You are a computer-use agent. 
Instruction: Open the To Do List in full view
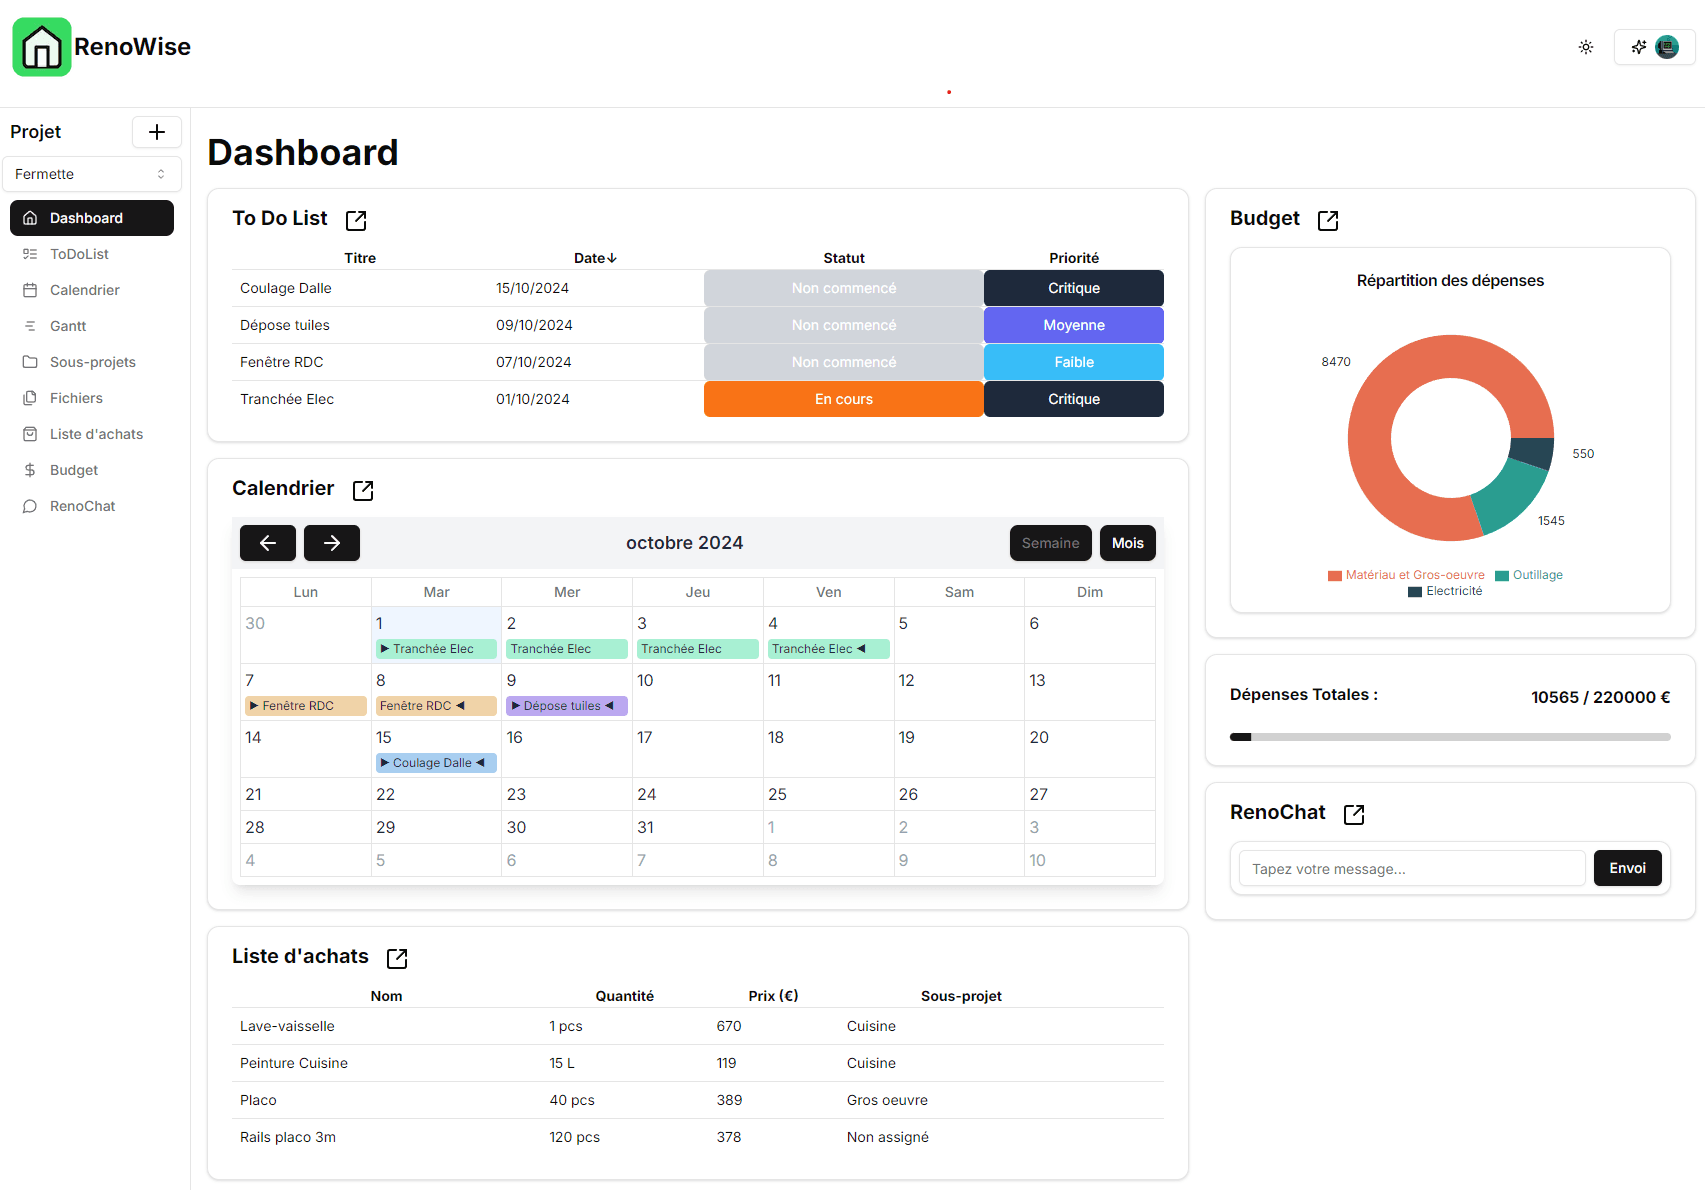point(355,220)
